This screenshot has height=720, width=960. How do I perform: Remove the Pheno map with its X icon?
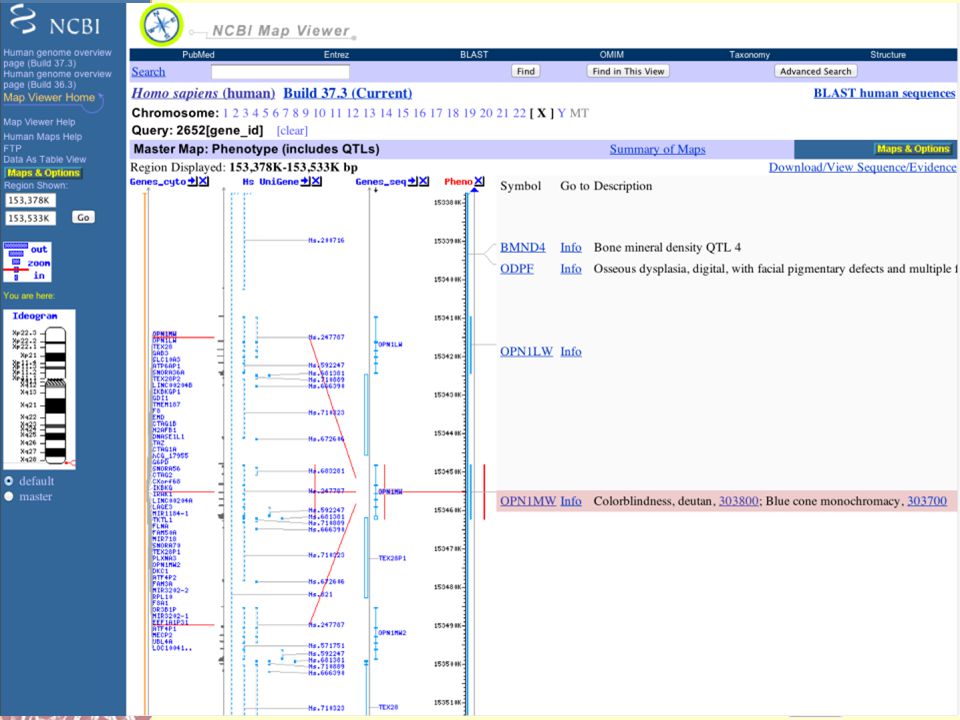tap(479, 181)
